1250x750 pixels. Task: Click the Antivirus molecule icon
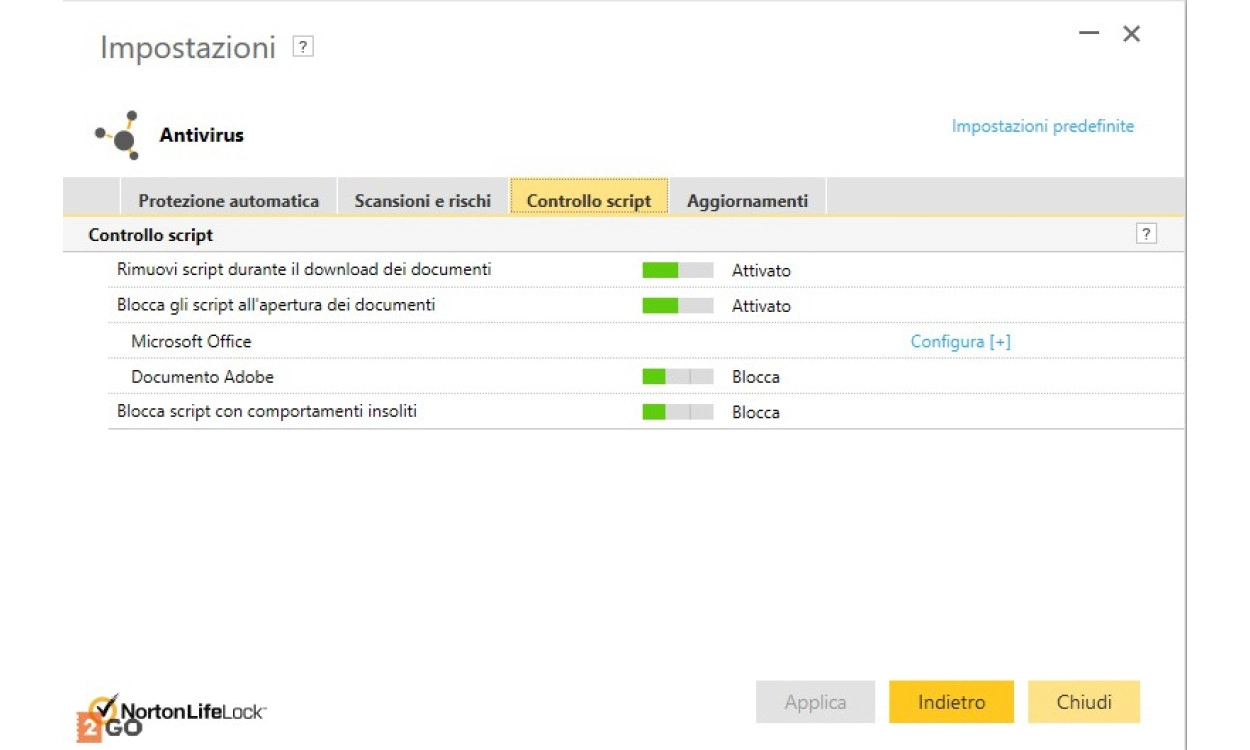click(x=118, y=135)
